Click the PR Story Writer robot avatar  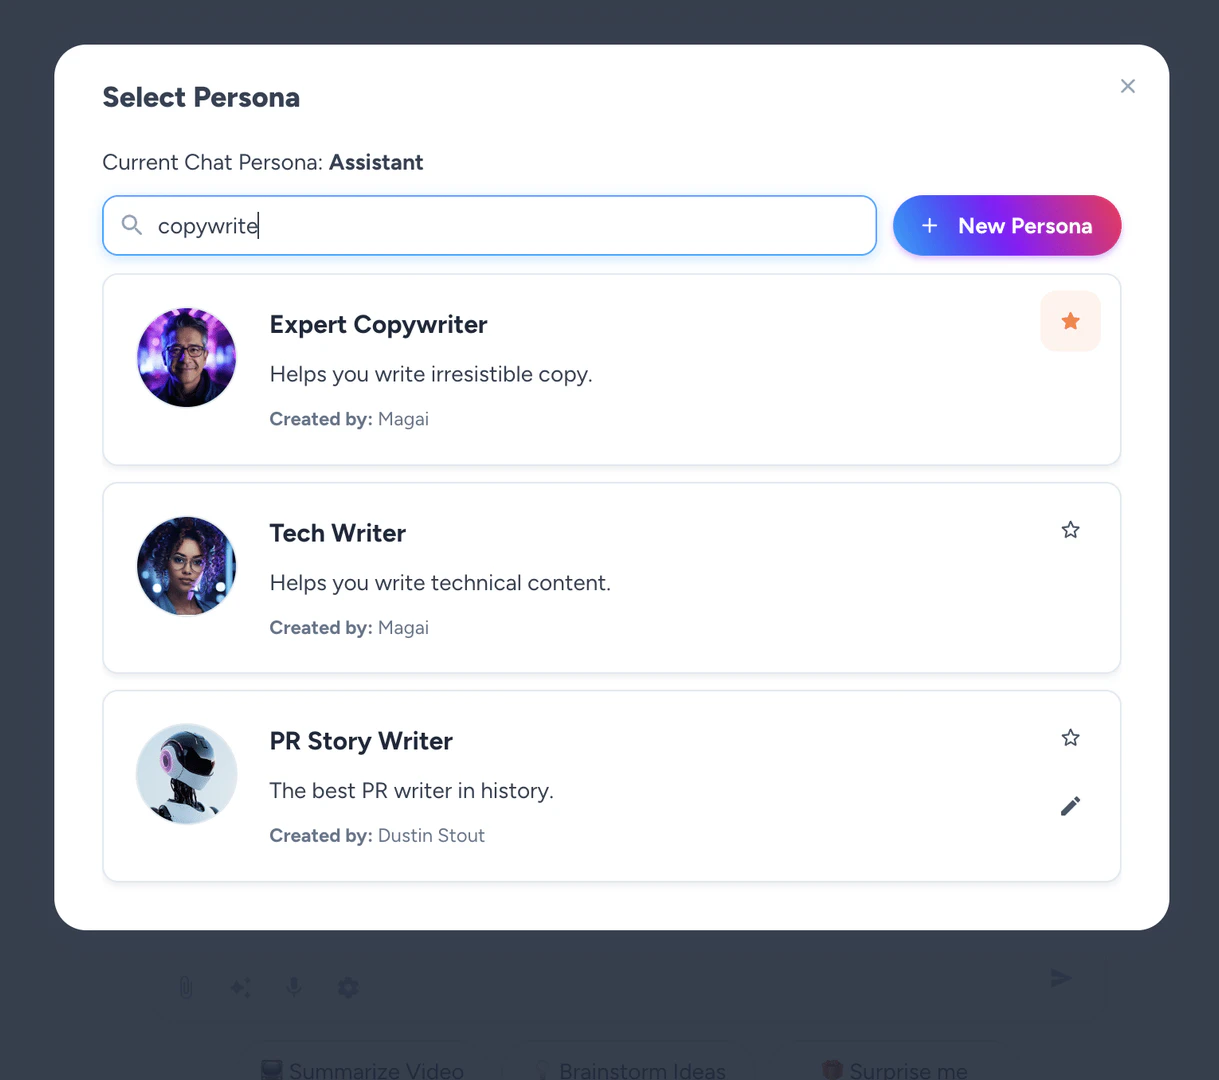tap(186, 773)
